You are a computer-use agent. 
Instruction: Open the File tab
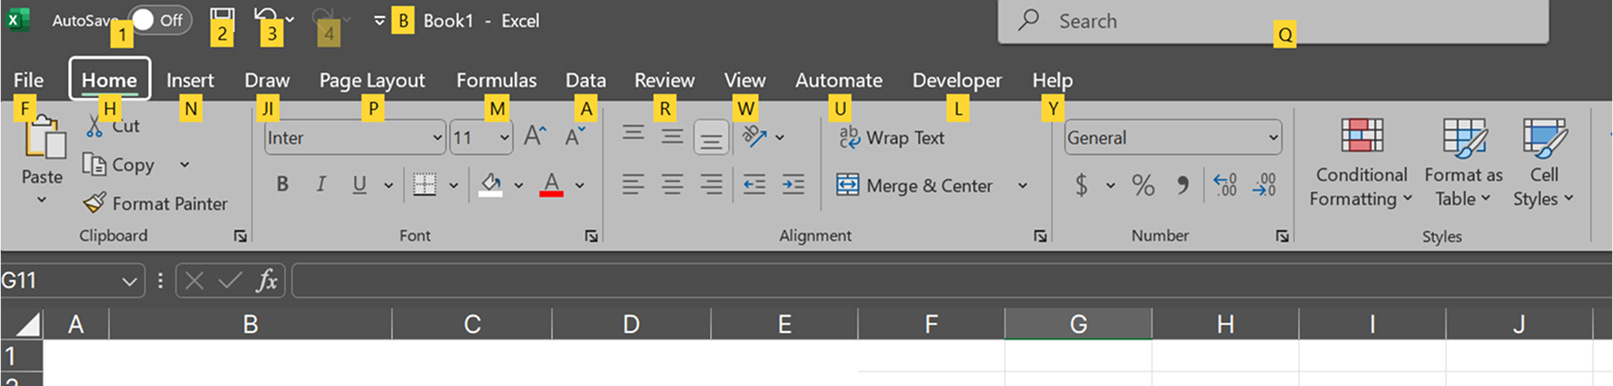pyautogui.click(x=28, y=80)
